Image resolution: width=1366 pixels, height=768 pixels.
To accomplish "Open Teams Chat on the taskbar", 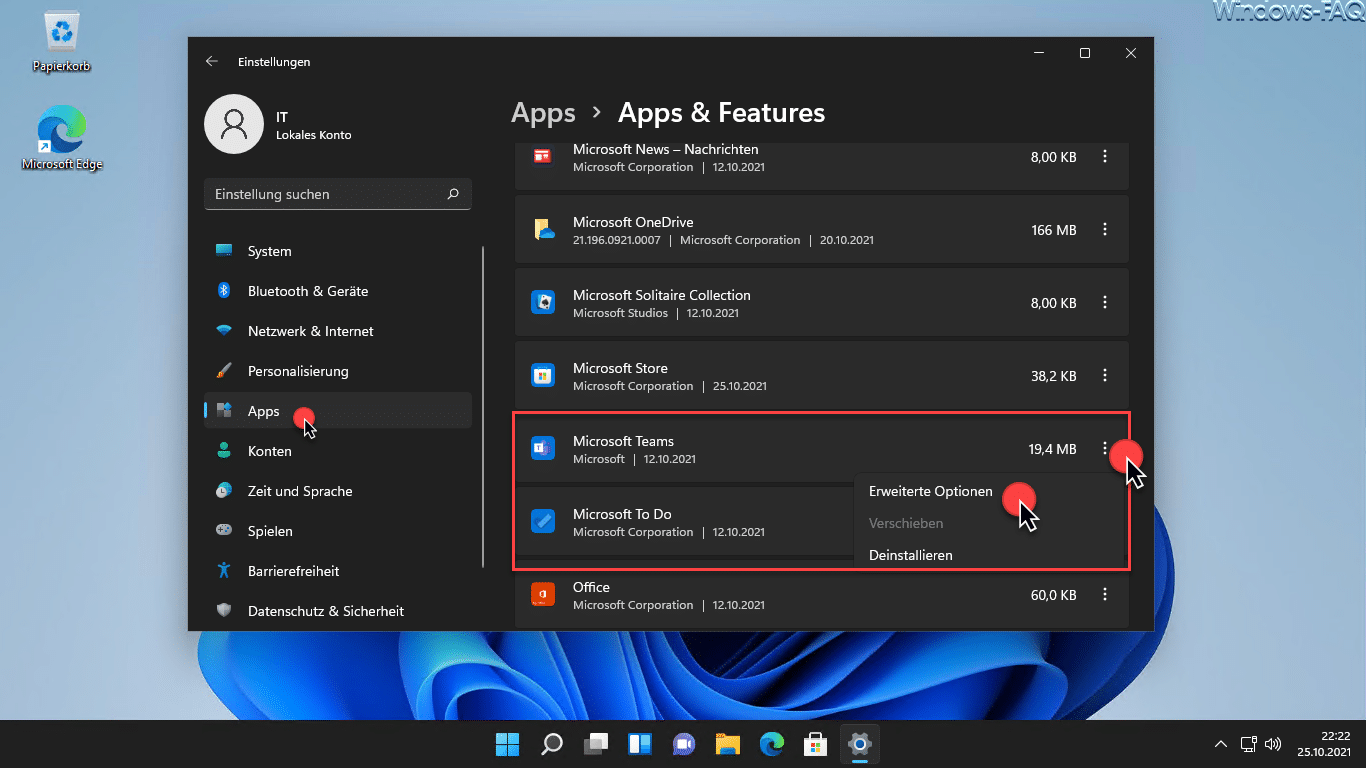I will coord(684,744).
